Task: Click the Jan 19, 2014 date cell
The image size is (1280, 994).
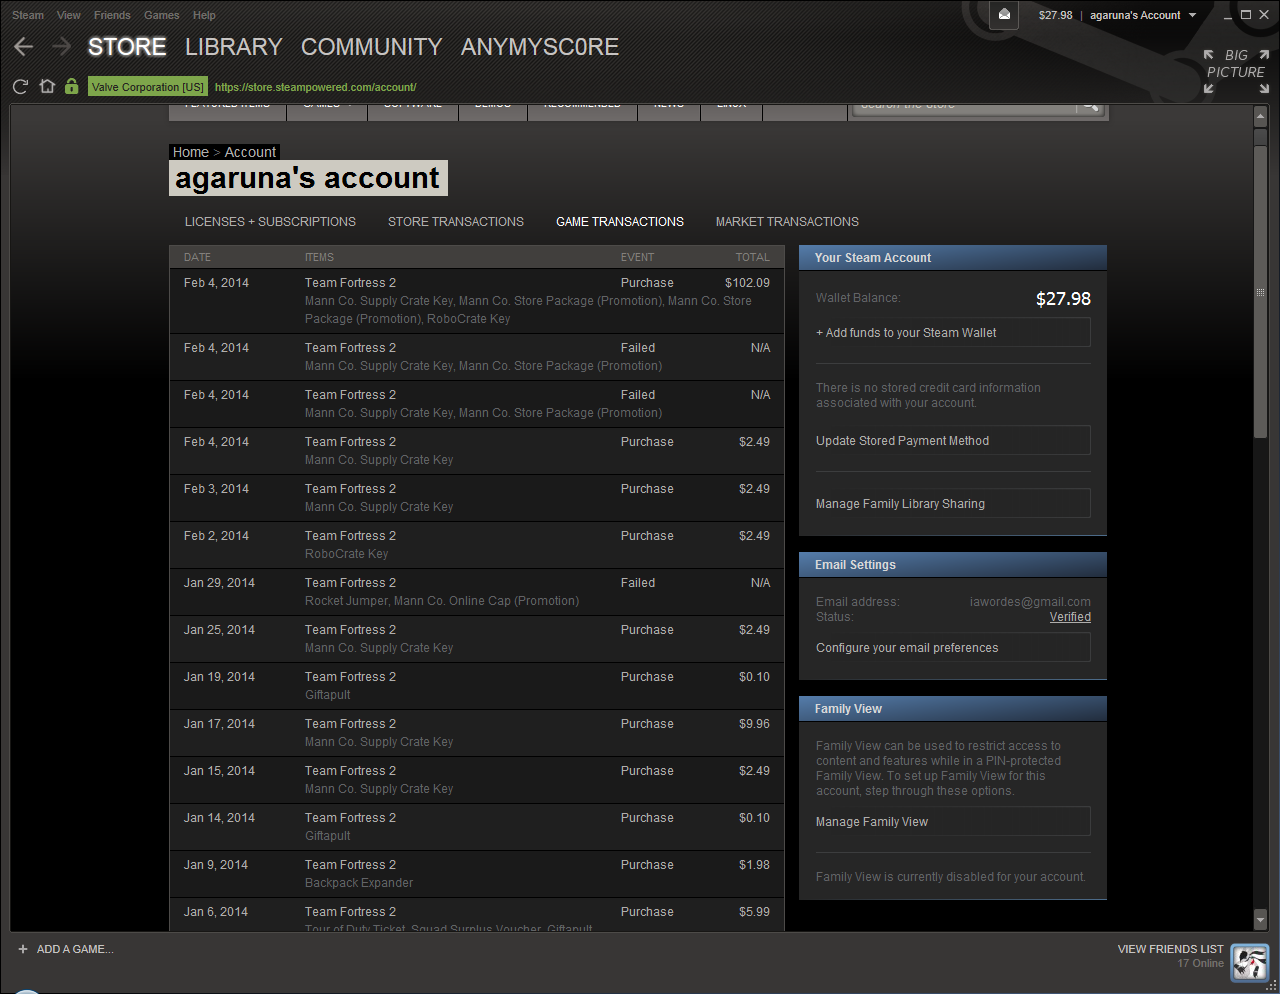Action: pos(219,677)
